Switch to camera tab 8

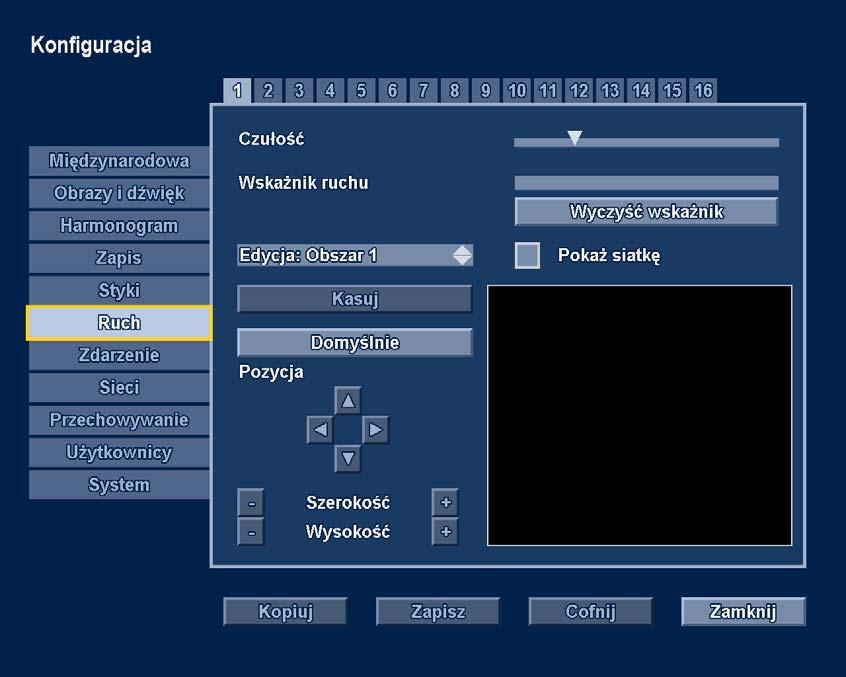454,90
